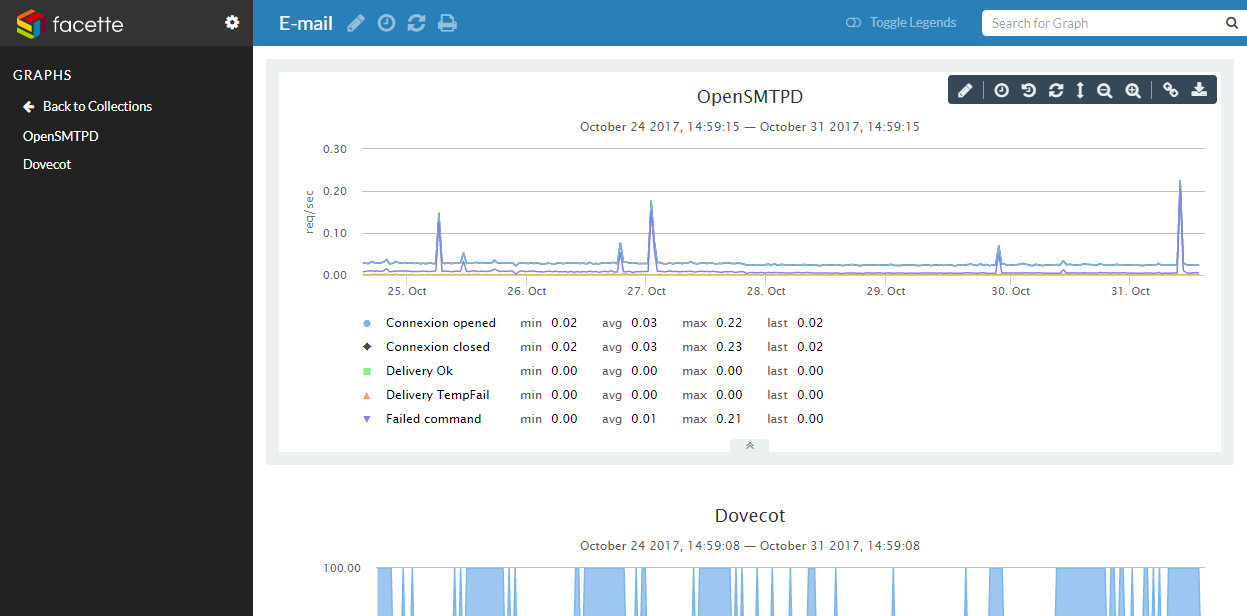Screen dimensions: 1247x616
Task: Download the OpenSMTPD graph
Action: [1199, 90]
